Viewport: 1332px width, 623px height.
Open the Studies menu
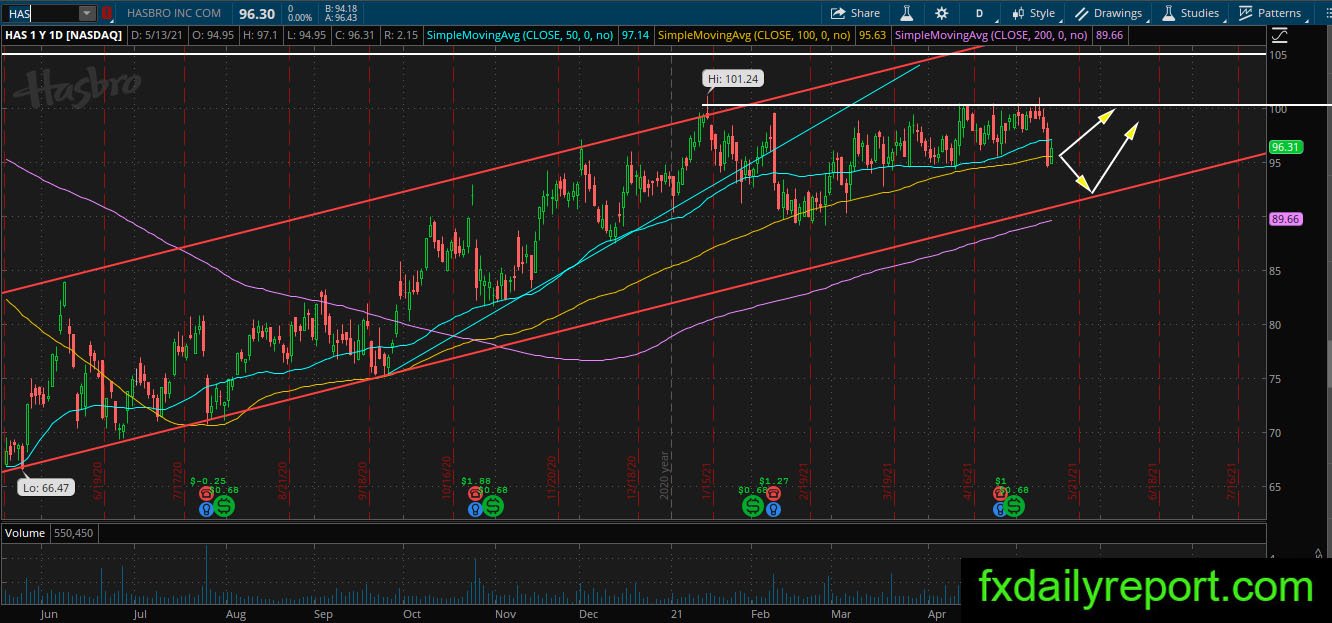tap(1190, 13)
